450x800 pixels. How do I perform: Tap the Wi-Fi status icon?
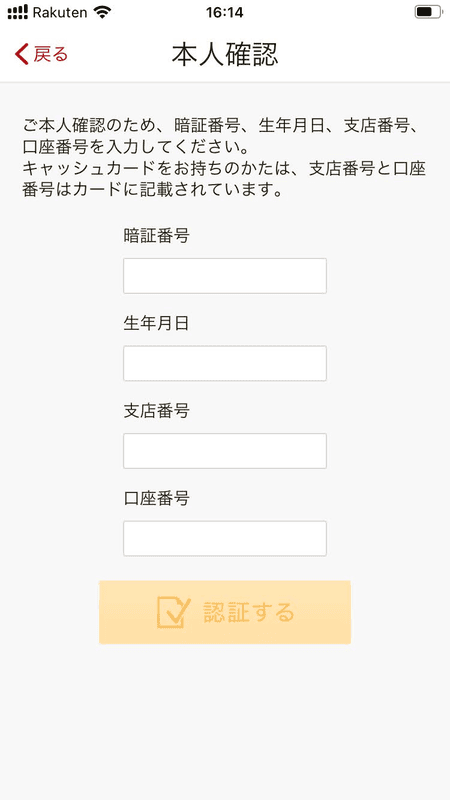102,12
